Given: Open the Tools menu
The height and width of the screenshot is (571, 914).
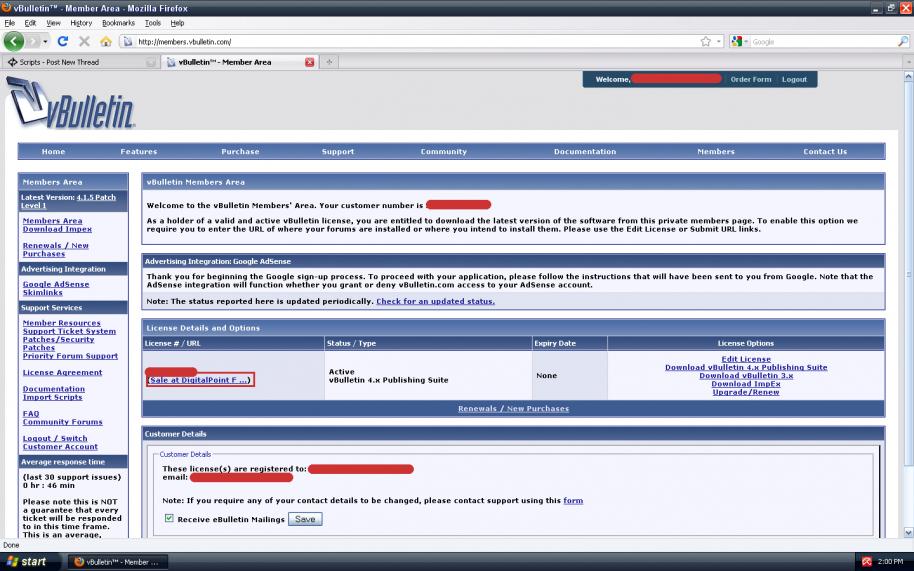Looking at the screenshot, I should tap(153, 23).
